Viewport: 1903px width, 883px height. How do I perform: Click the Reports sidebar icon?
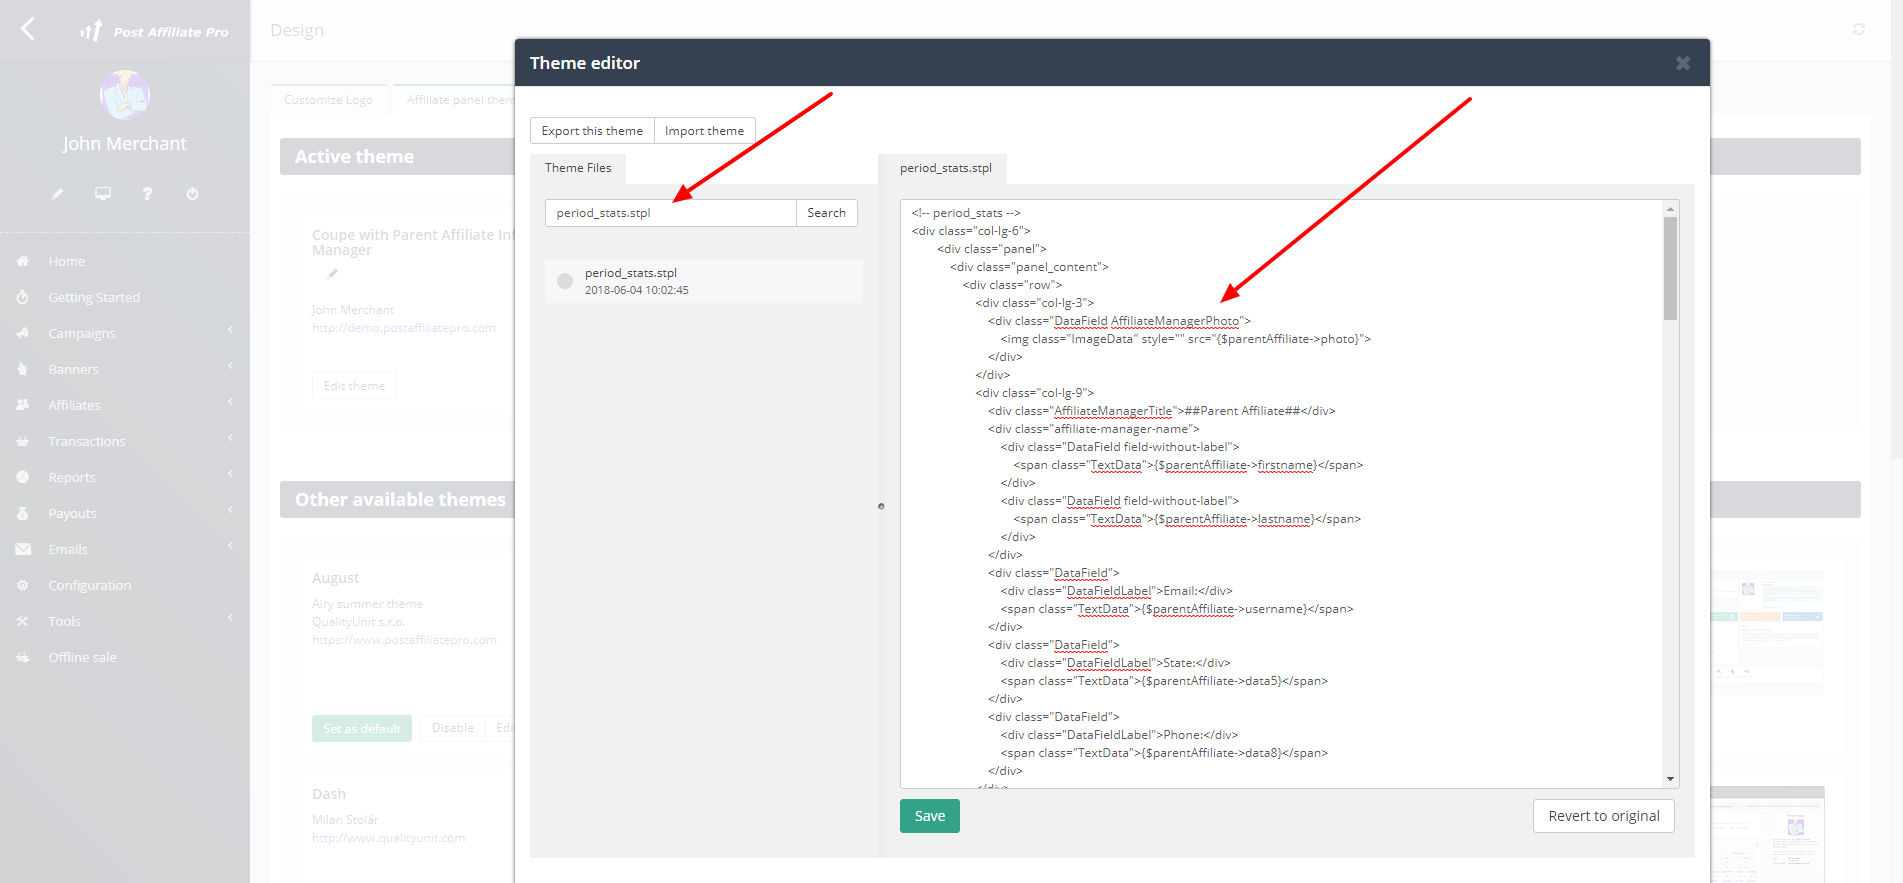23,477
